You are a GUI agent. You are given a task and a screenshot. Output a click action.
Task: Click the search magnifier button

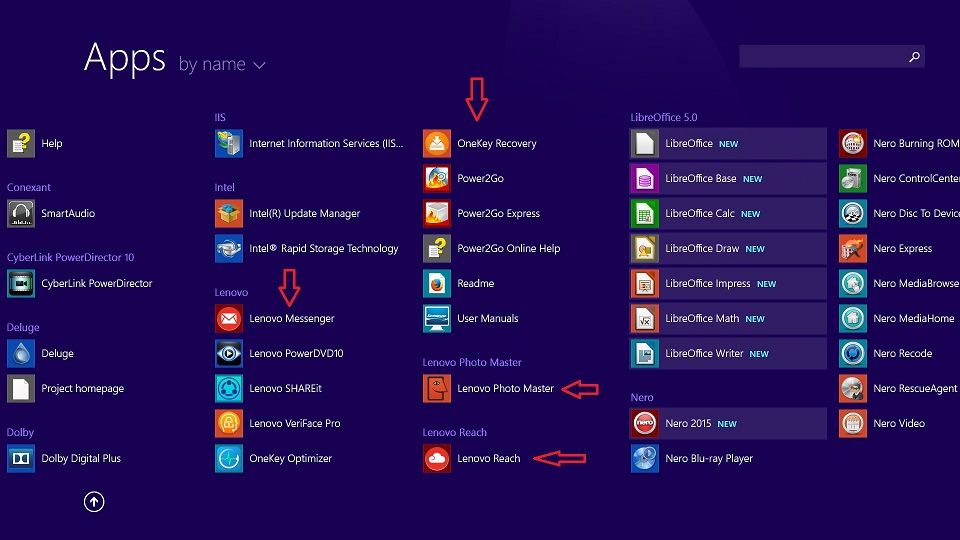tap(913, 57)
